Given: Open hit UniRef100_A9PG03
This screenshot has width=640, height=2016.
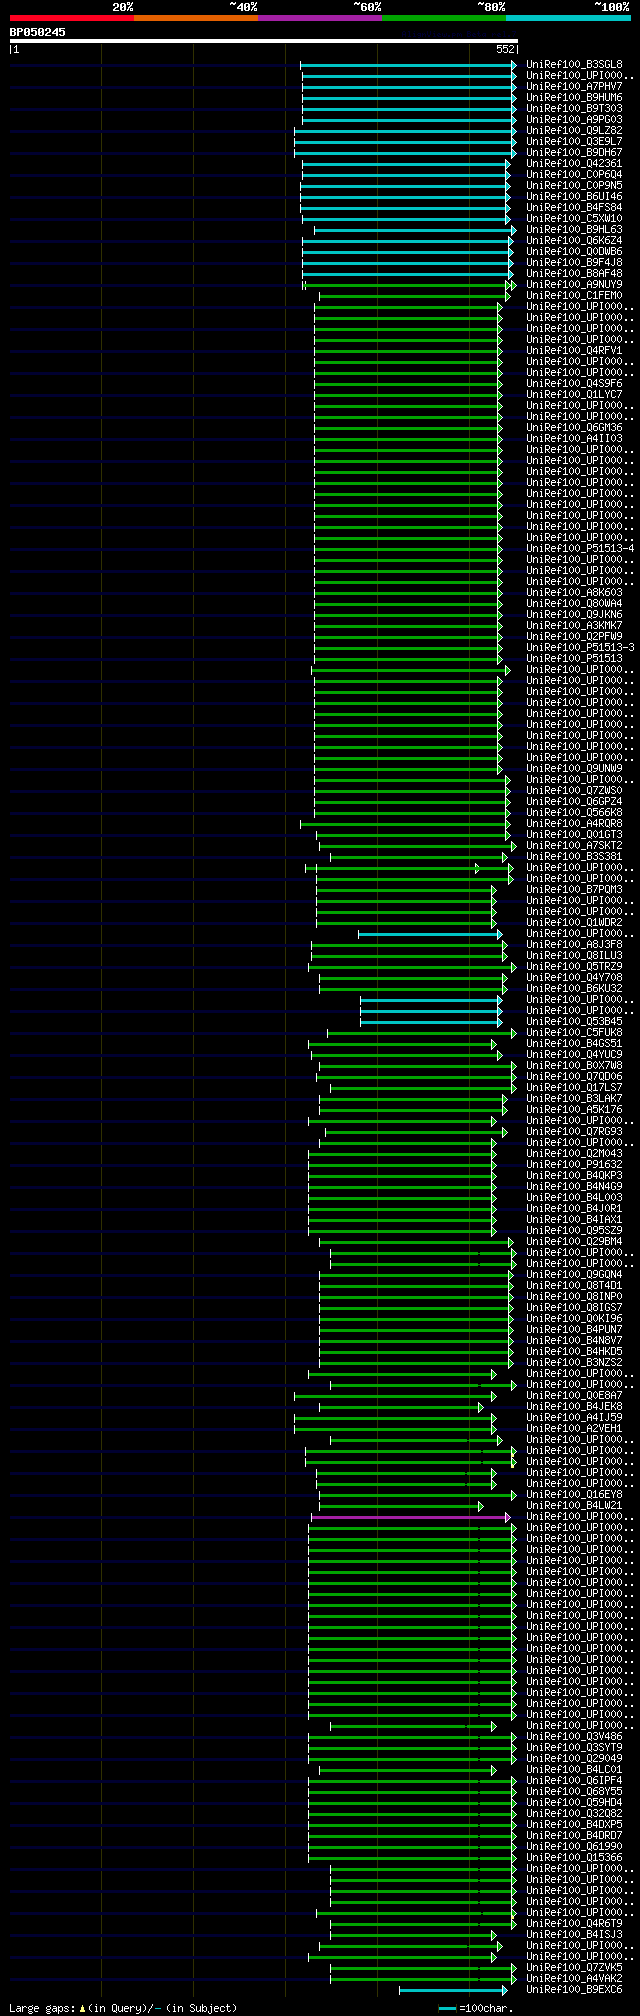Looking at the screenshot, I should (x=574, y=120).
